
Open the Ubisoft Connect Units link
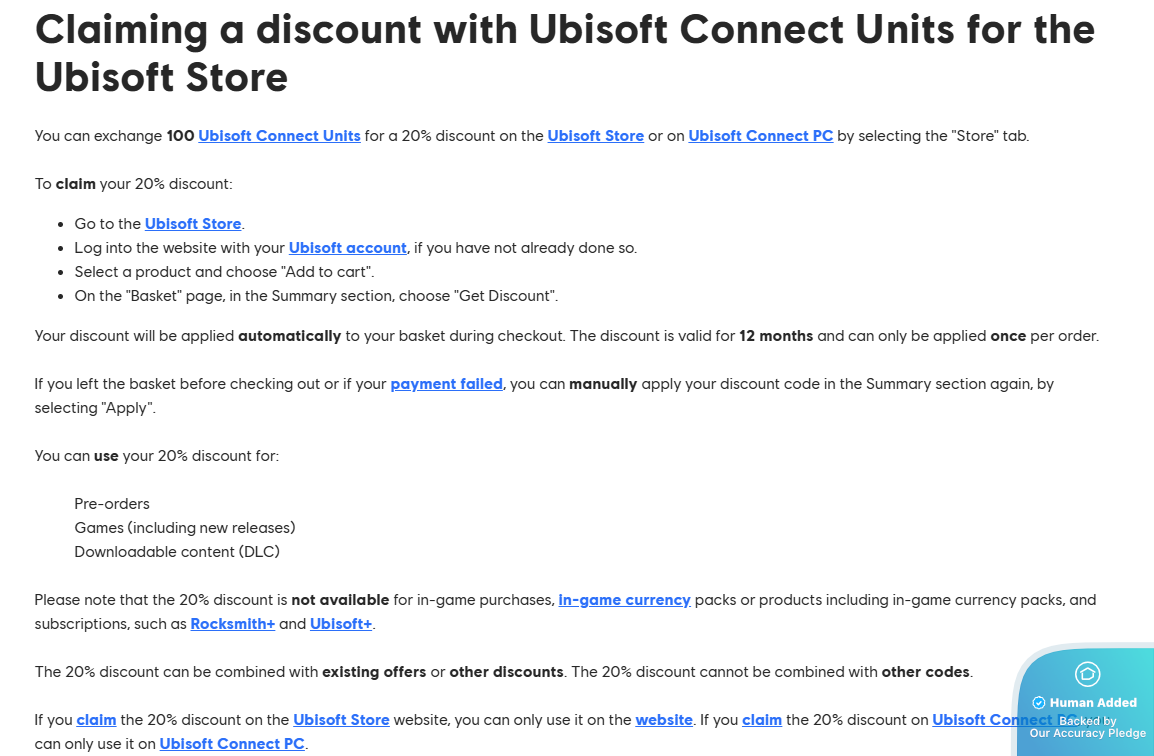click(x=279, y=136)
